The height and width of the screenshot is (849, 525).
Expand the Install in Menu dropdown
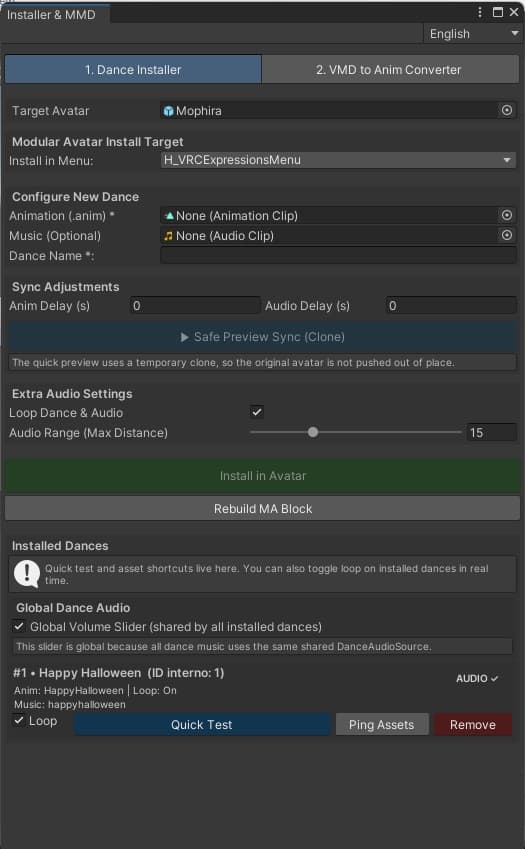[338, 160]
